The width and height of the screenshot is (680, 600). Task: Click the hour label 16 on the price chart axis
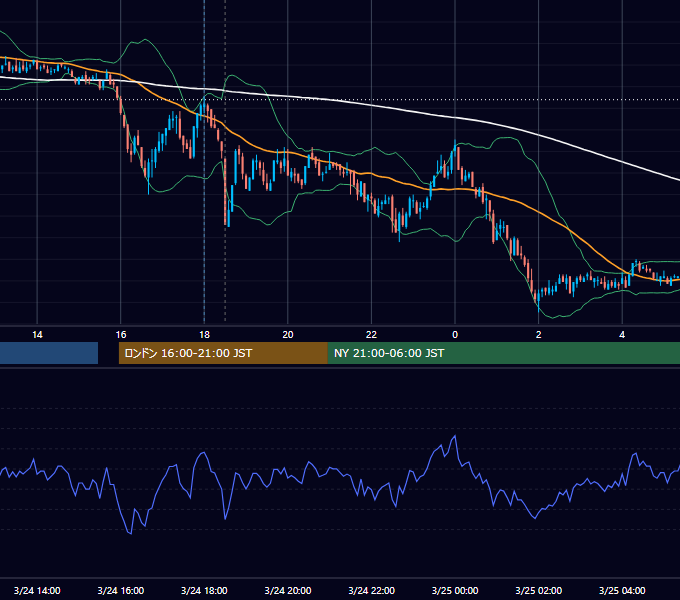(121, 335)
